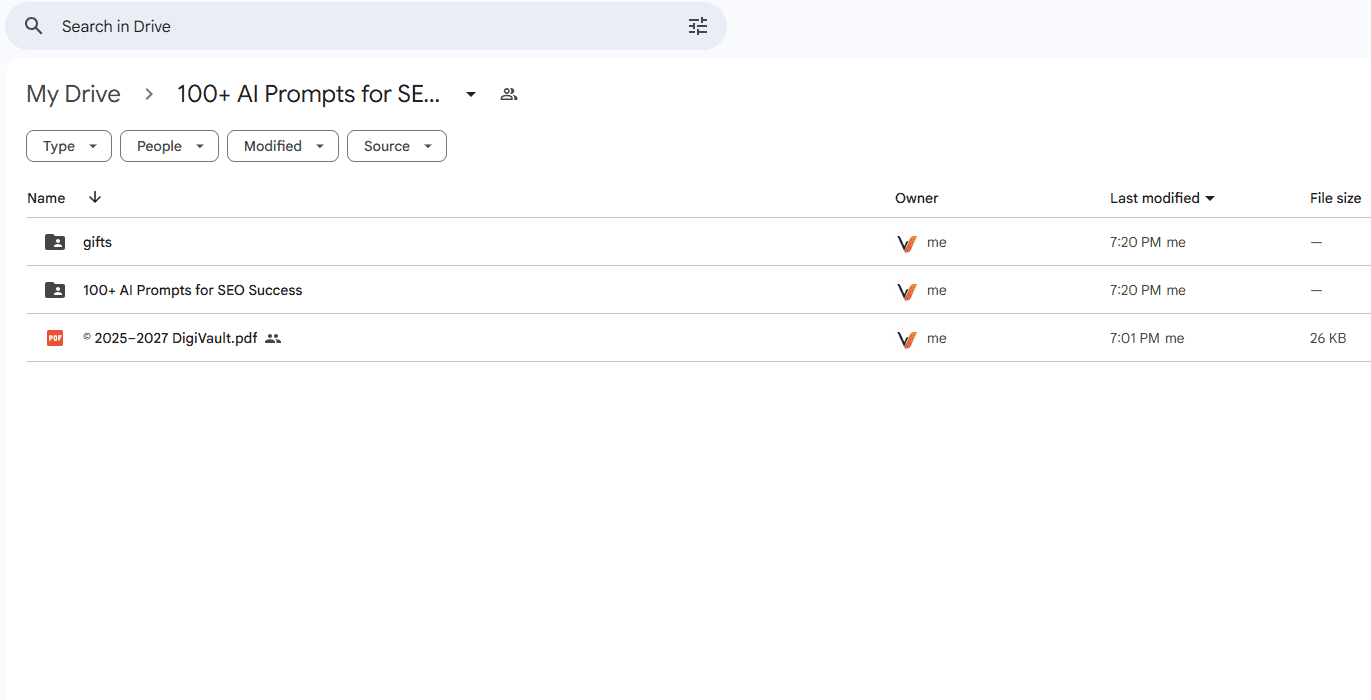Click owner avatar in the DigiVault.pdf row

907,338
